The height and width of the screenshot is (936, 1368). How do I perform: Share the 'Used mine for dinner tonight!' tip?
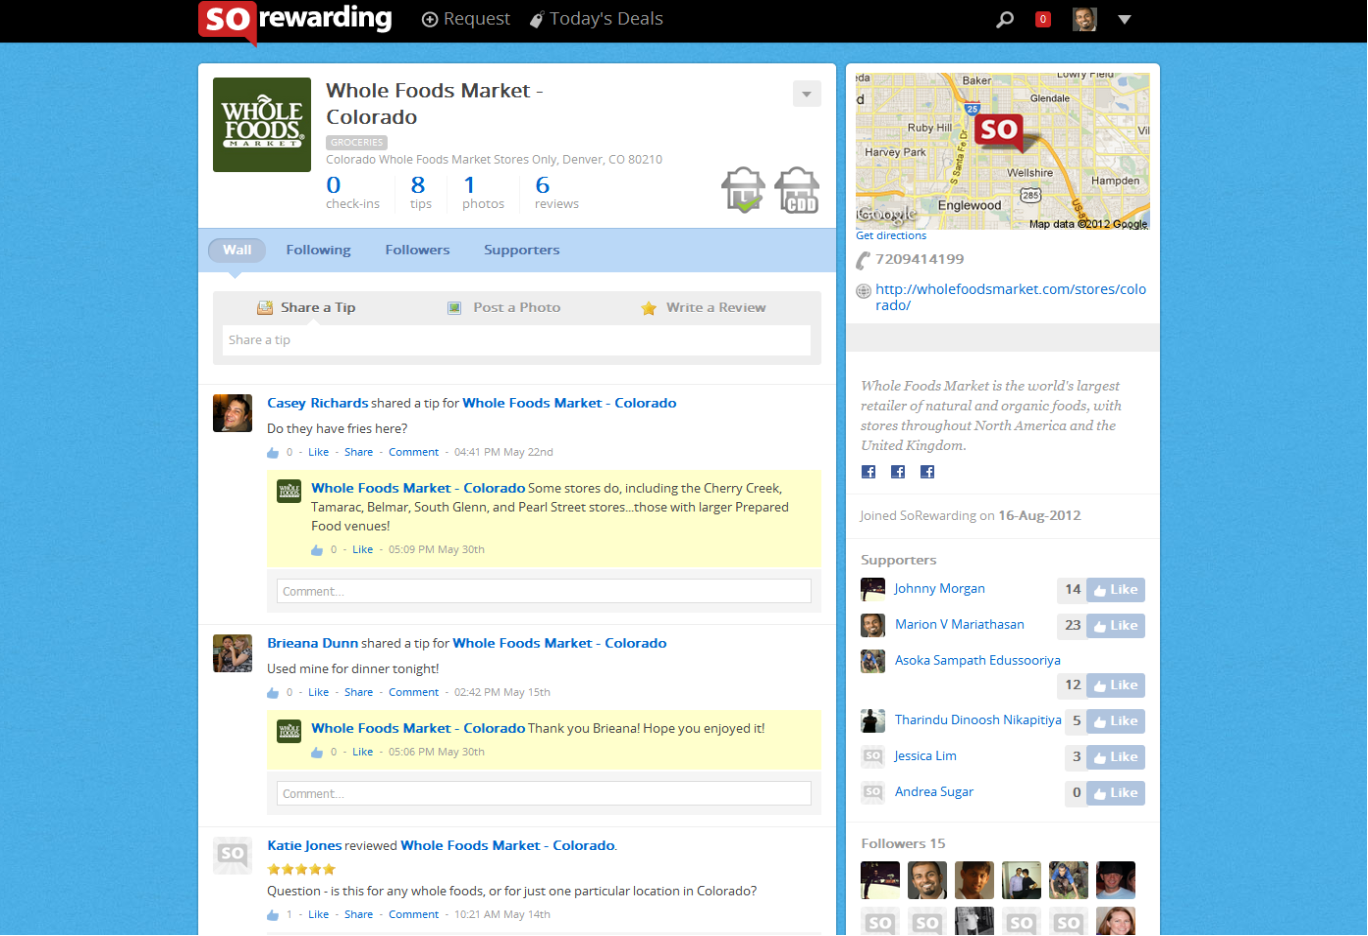[x=358, y=692]
